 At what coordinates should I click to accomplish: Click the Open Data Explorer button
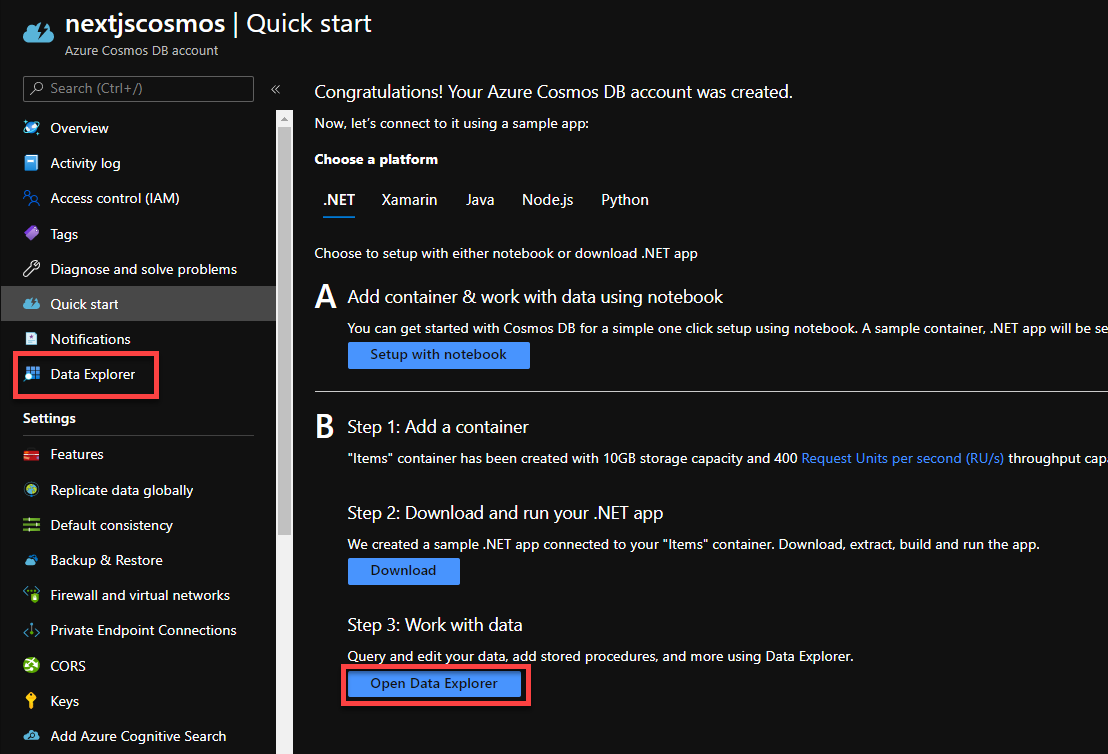click(434, 684)
